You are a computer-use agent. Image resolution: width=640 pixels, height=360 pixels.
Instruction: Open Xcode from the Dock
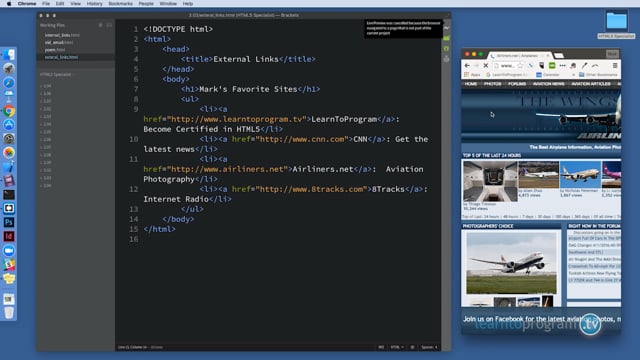[x=9, y=167]
